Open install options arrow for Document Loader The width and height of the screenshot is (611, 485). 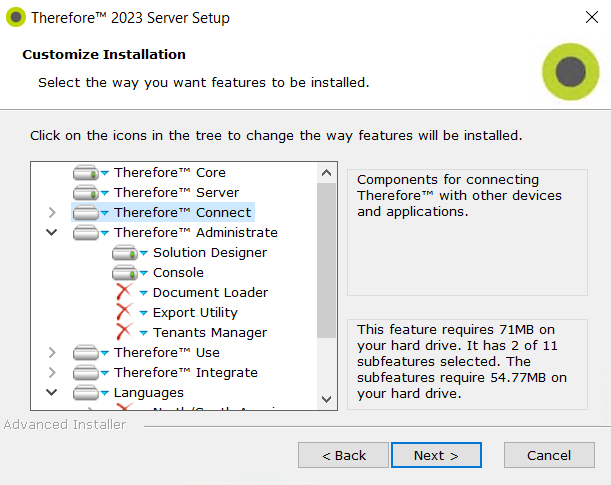point(143,293)
